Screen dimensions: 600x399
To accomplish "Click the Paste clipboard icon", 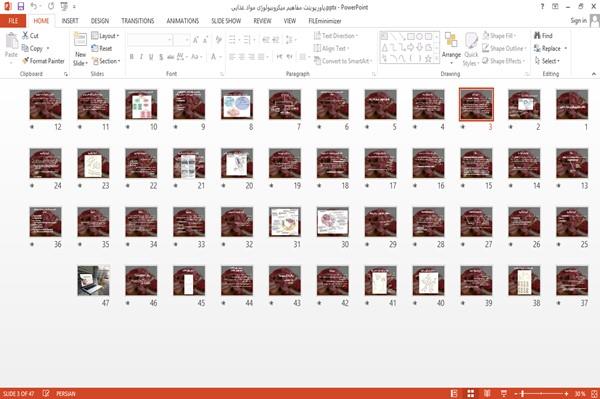I will pos(11,41).
